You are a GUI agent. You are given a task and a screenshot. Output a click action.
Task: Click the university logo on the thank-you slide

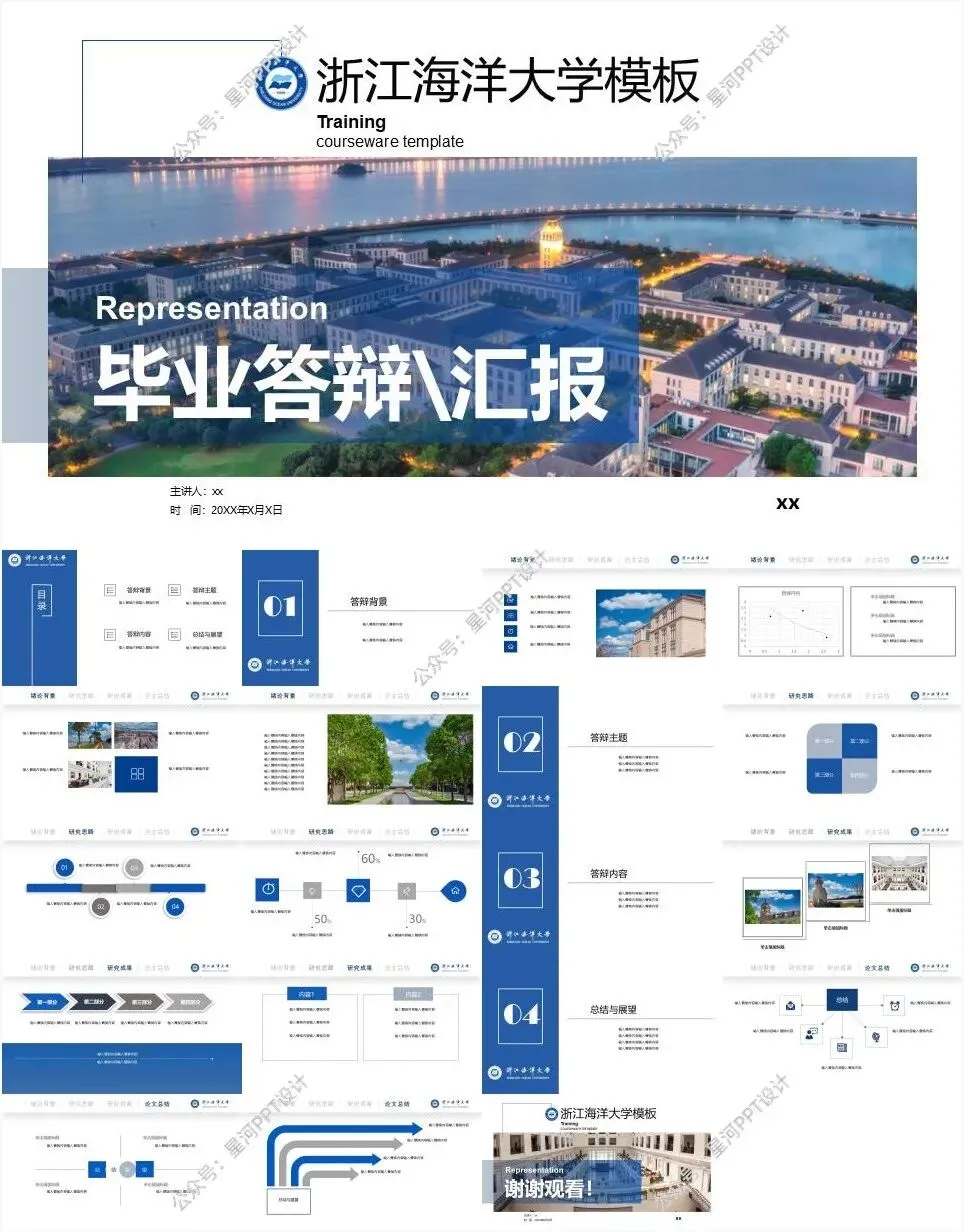[551, 1114]
